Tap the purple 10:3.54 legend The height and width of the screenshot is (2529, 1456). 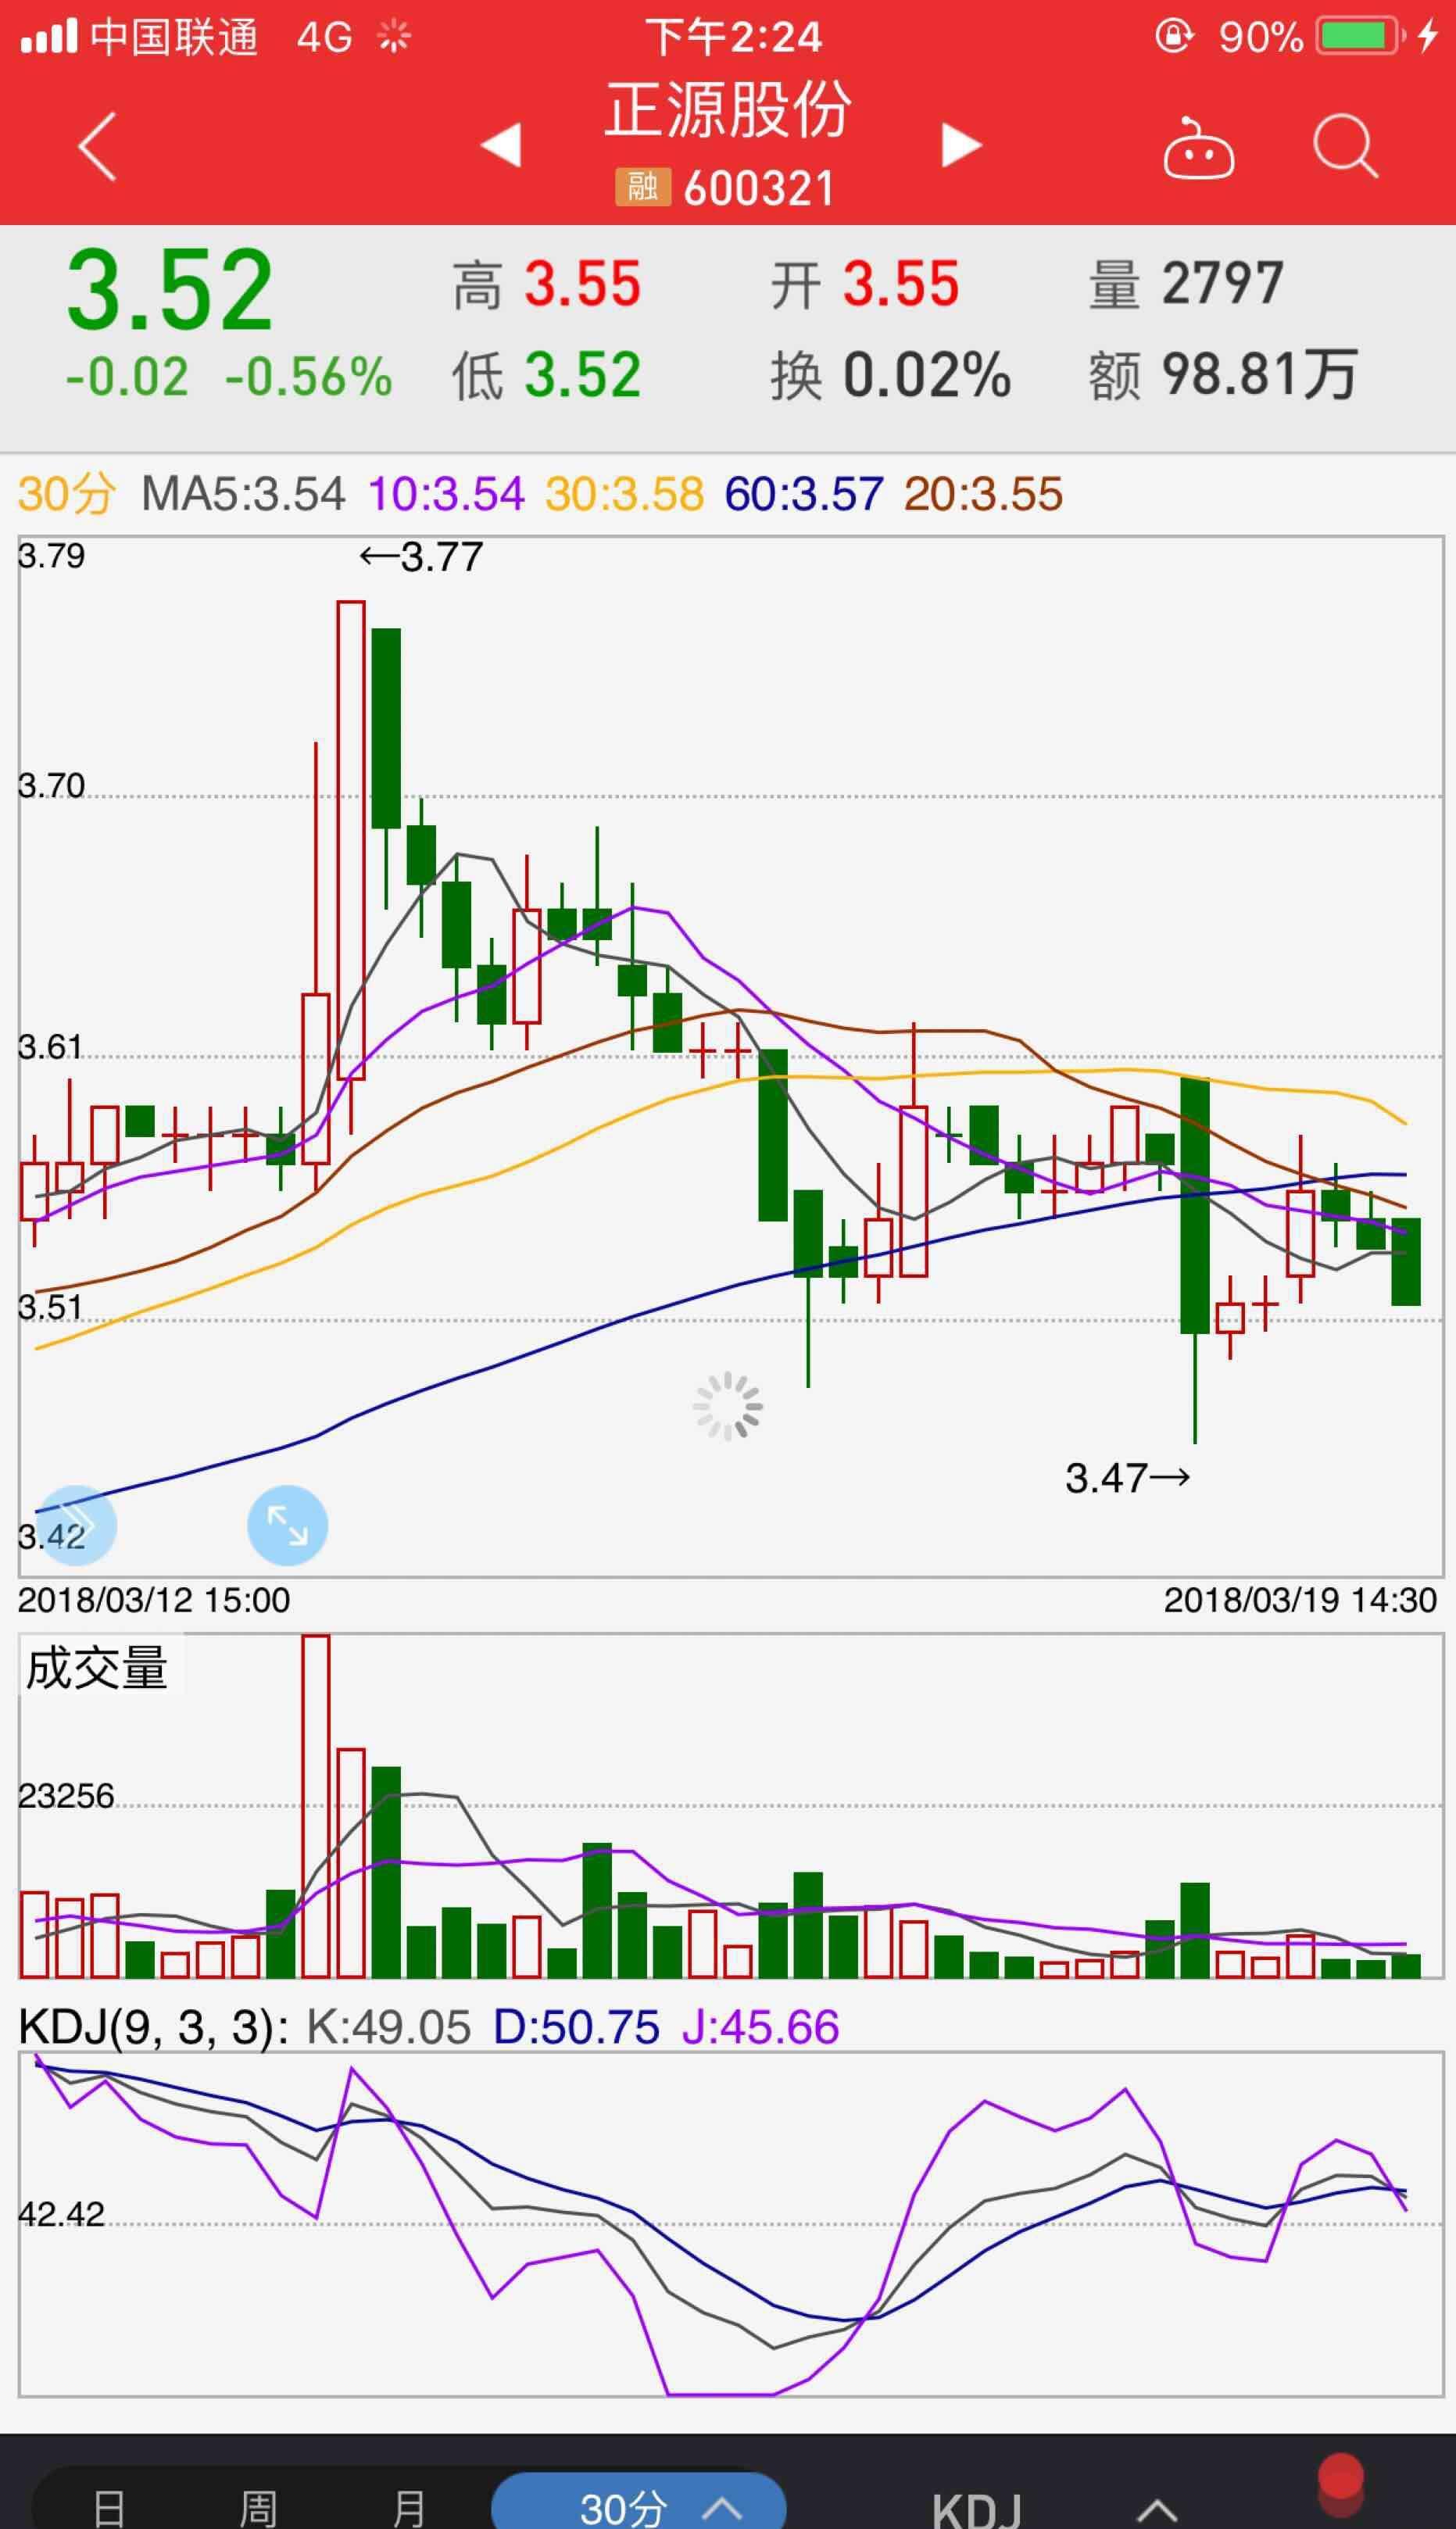tap(446, 494)
